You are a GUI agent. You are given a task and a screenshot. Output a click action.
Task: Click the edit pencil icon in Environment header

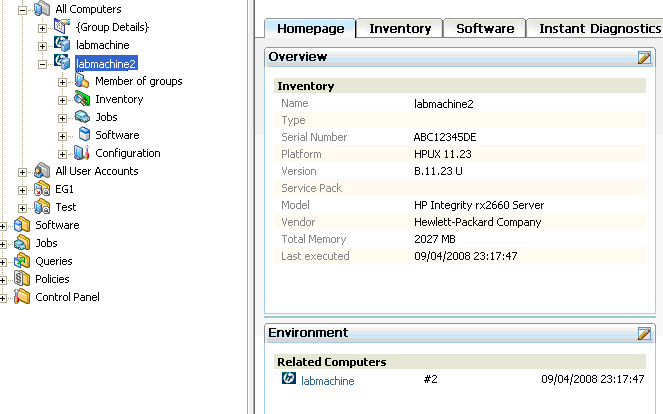click(x=644, y=333)
